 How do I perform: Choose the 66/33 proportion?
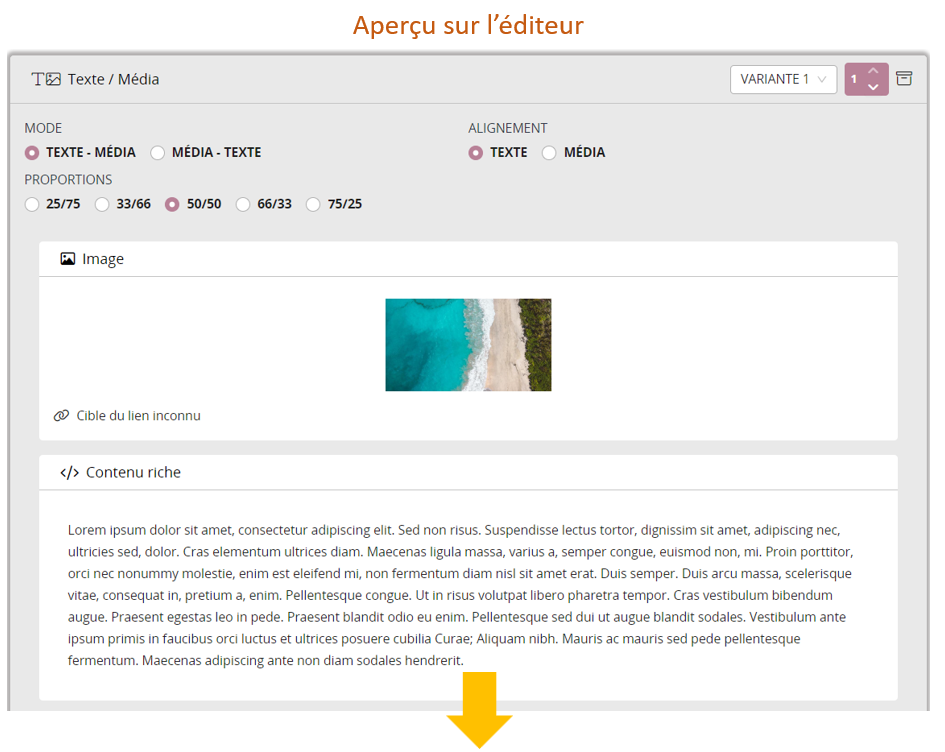[243, 205]
